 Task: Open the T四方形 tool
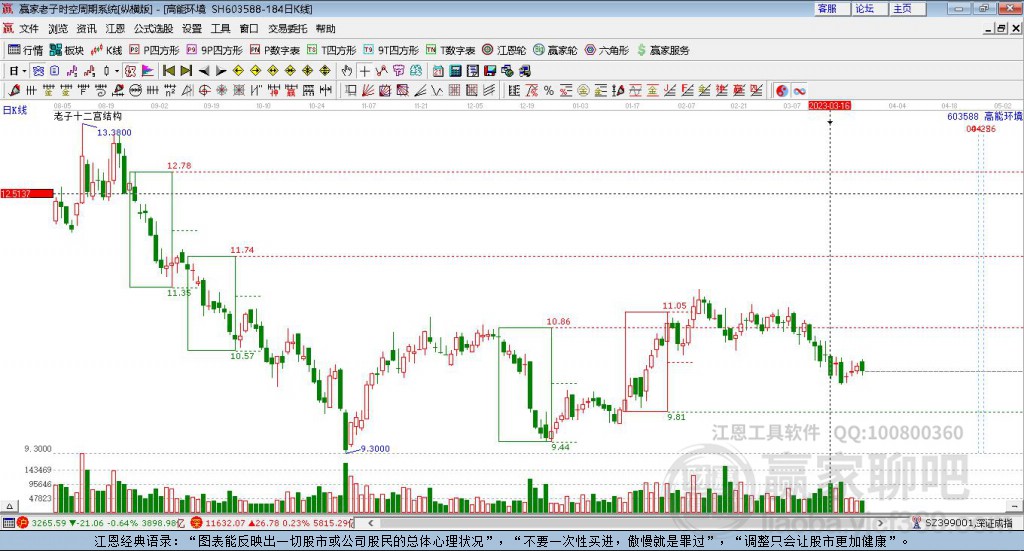coord(332,50)
